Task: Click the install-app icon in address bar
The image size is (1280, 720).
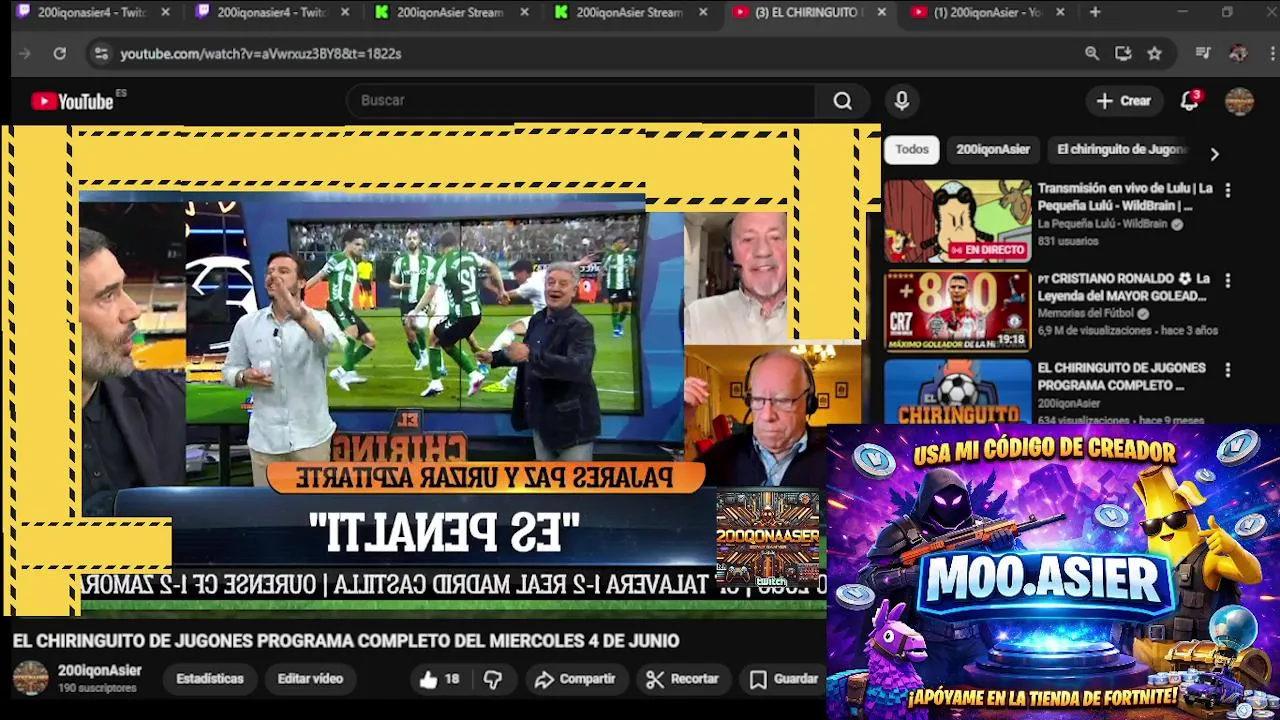Action: tap(1123, 54)
